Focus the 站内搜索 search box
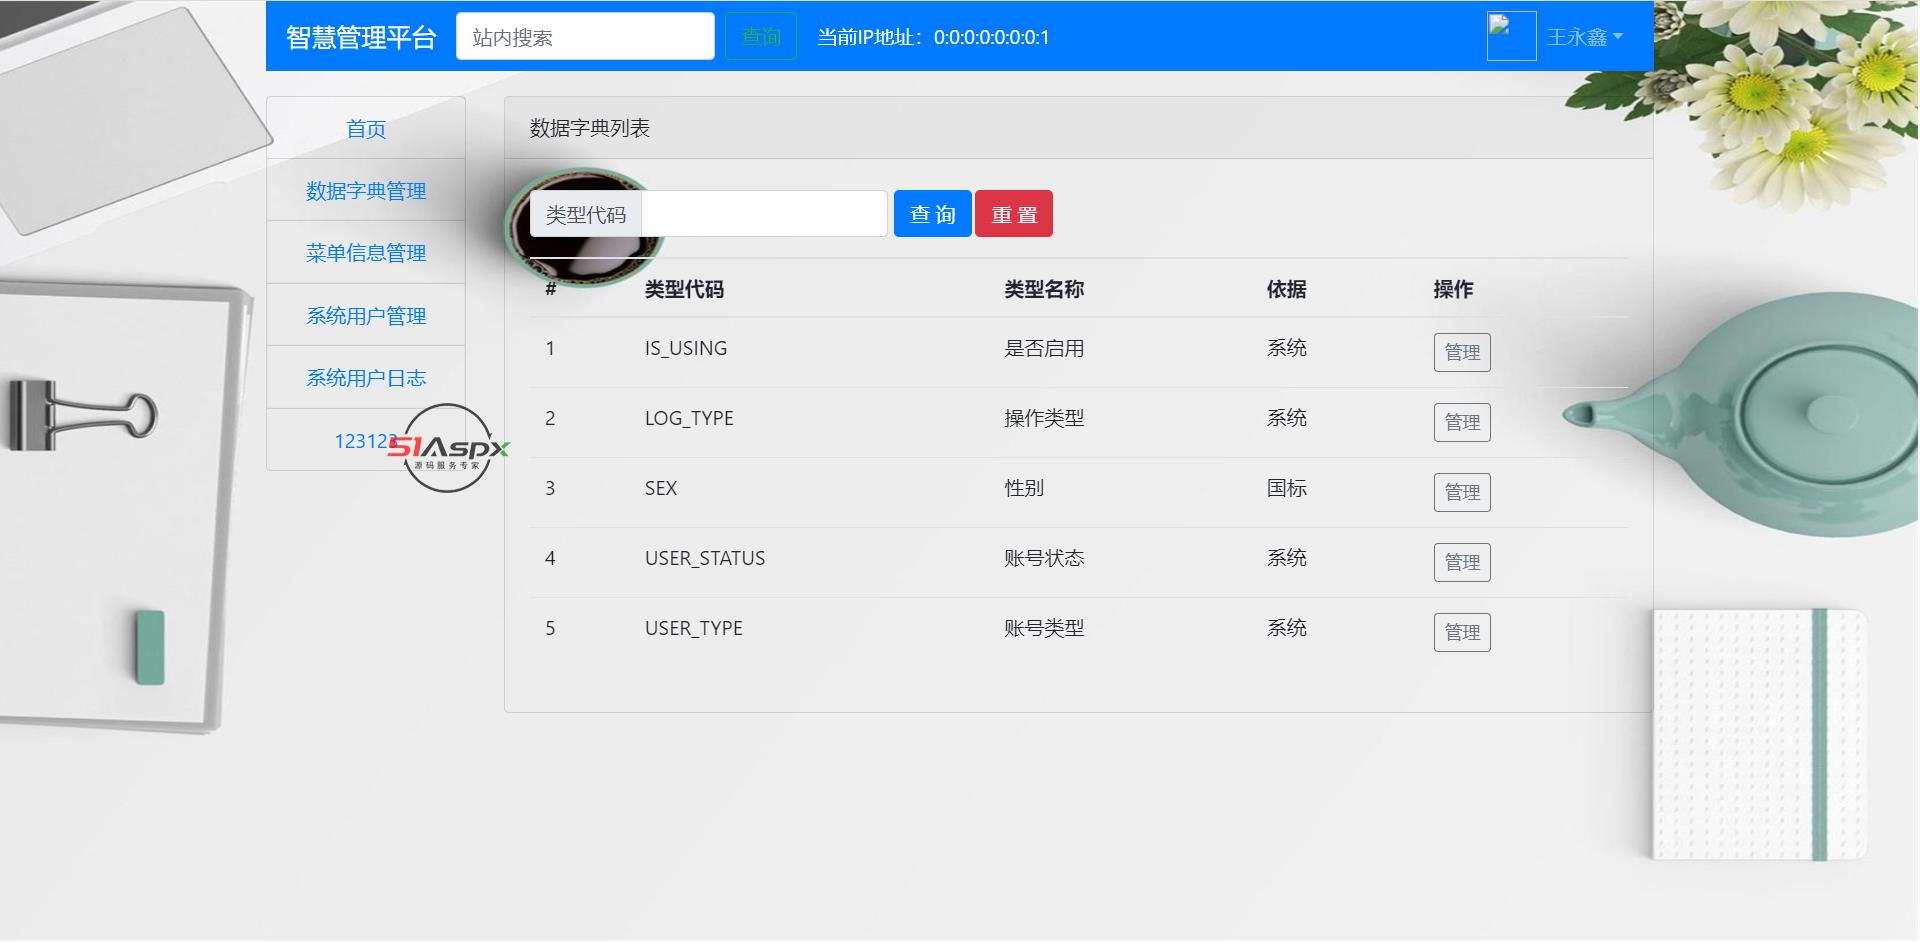This screenshot has width=1920, height=942. pyautogui.click(x=585, y=37)
